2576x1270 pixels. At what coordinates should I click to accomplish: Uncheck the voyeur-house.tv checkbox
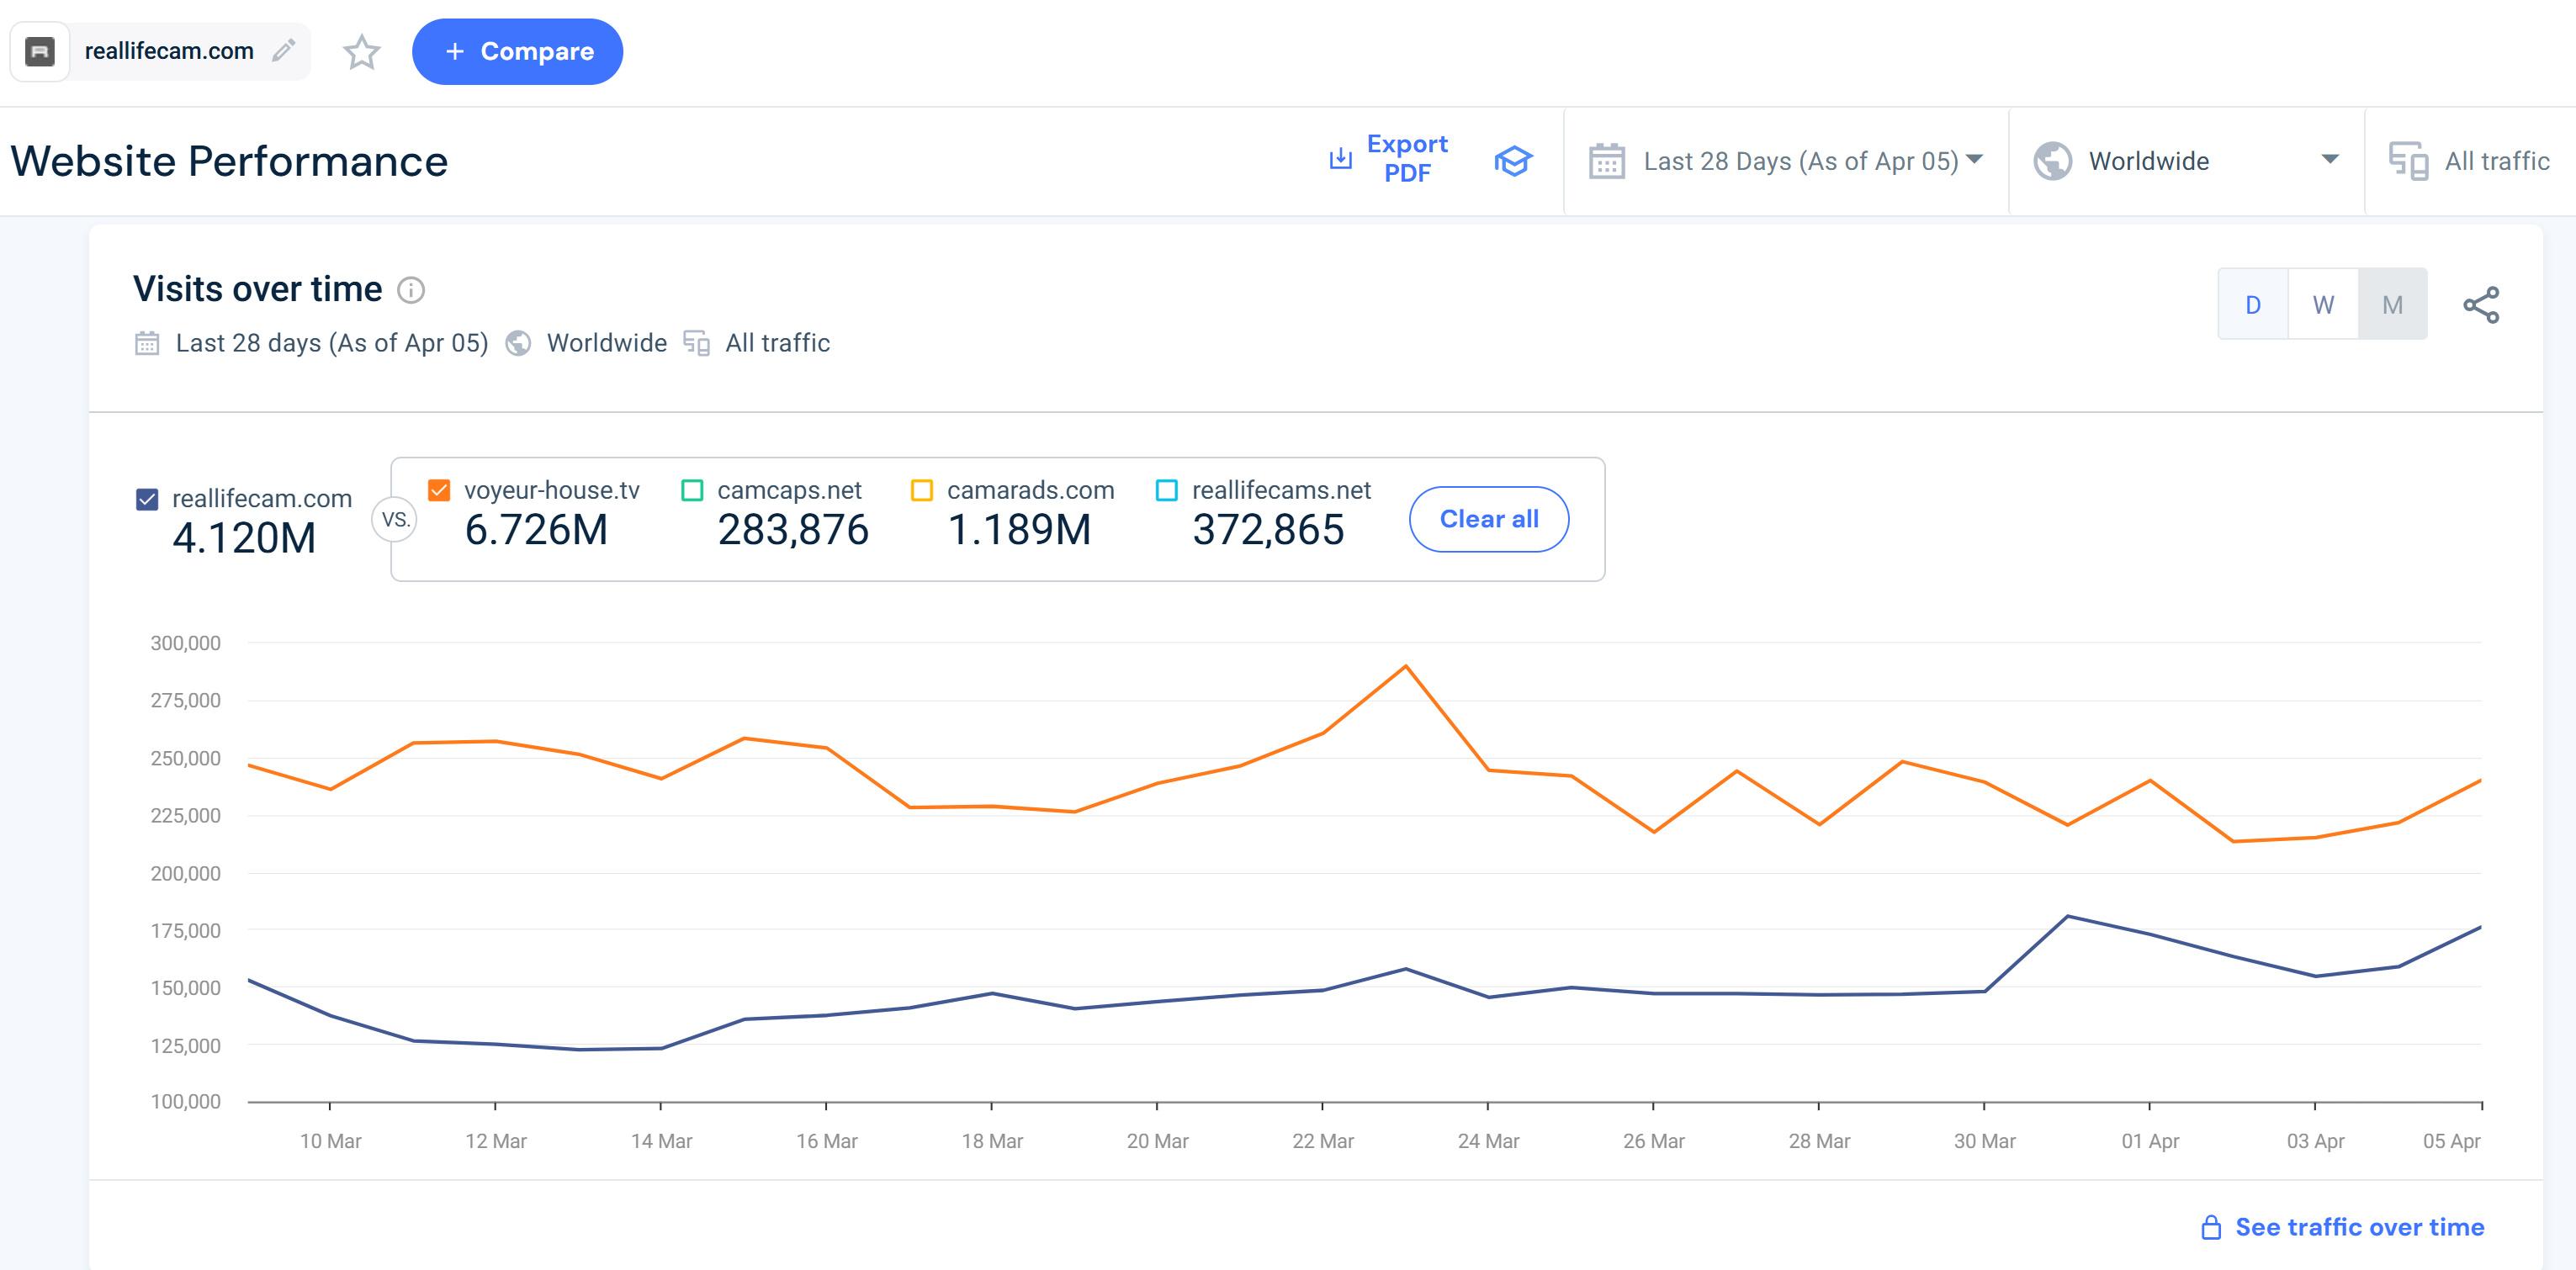[x=439, y=490]
